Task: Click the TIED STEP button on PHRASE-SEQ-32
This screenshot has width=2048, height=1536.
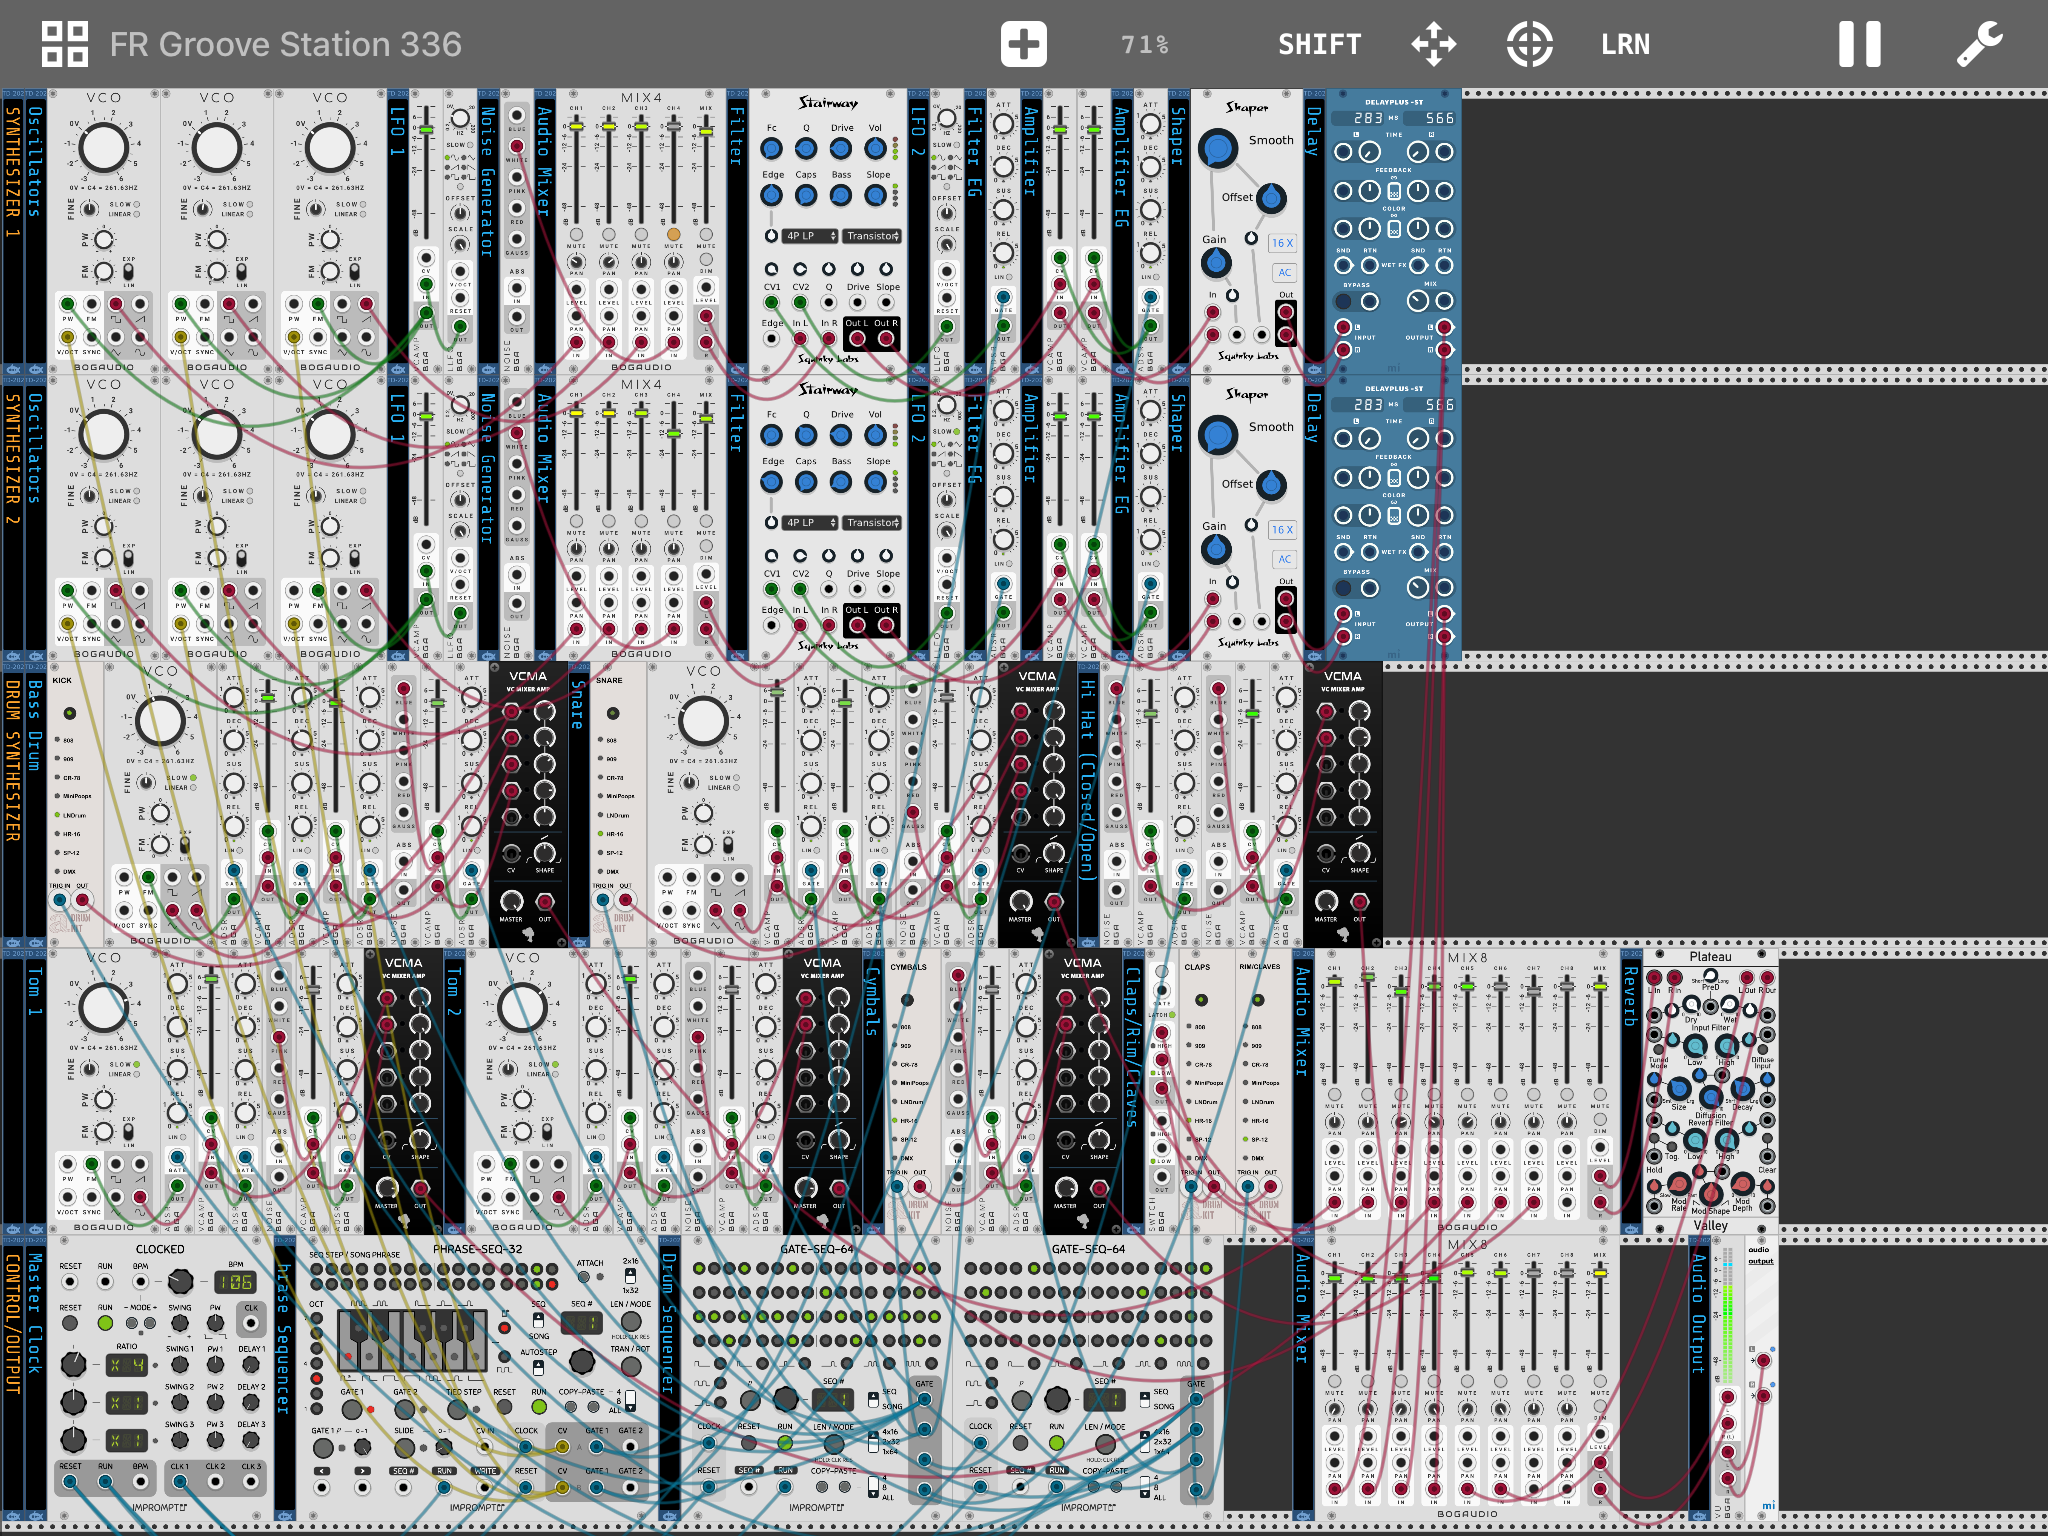Action: (x=458, y=1409)
